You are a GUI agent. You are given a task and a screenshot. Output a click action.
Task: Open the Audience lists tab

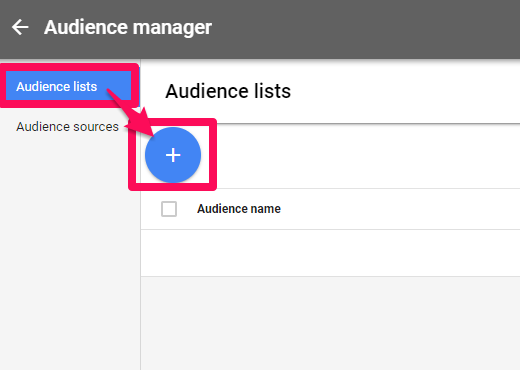[x=69, y=86]
